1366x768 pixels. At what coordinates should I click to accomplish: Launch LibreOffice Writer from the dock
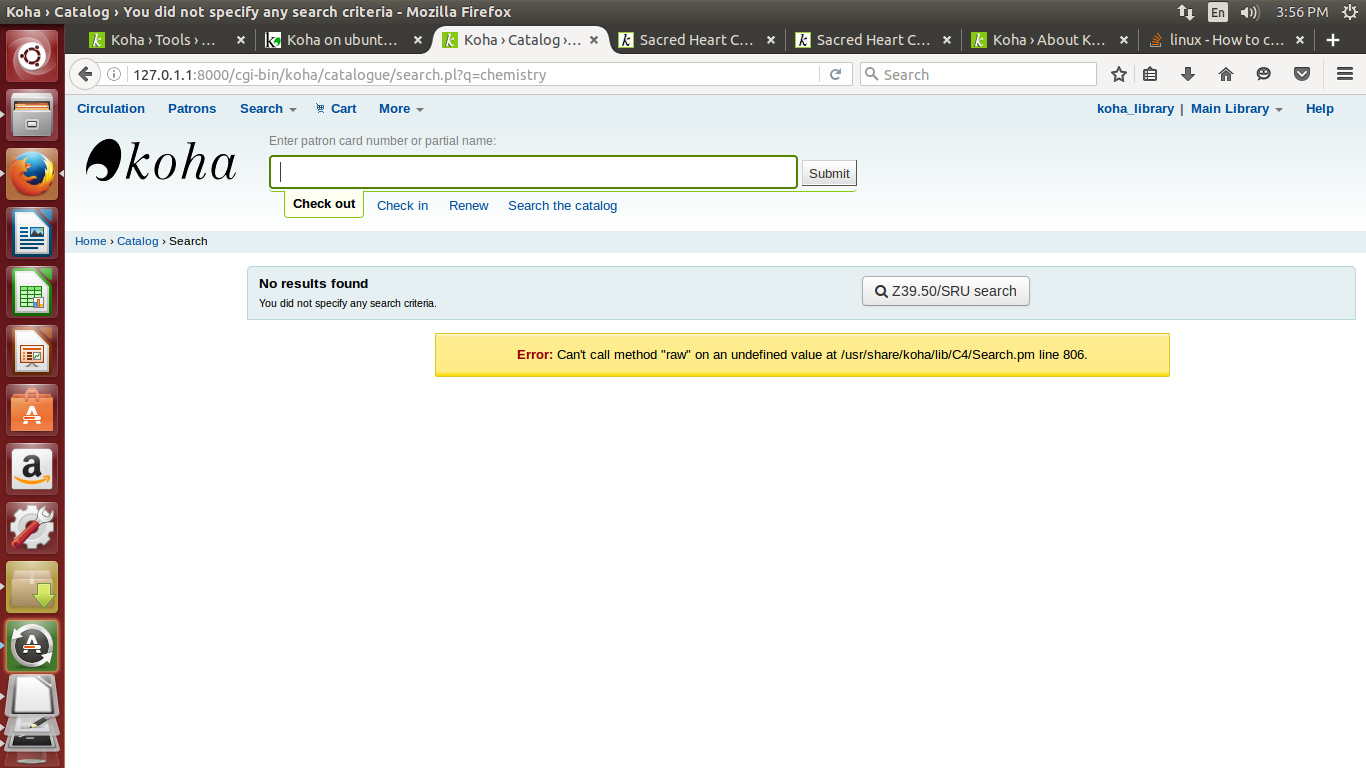pyautogui.click(x=32, y=233)
